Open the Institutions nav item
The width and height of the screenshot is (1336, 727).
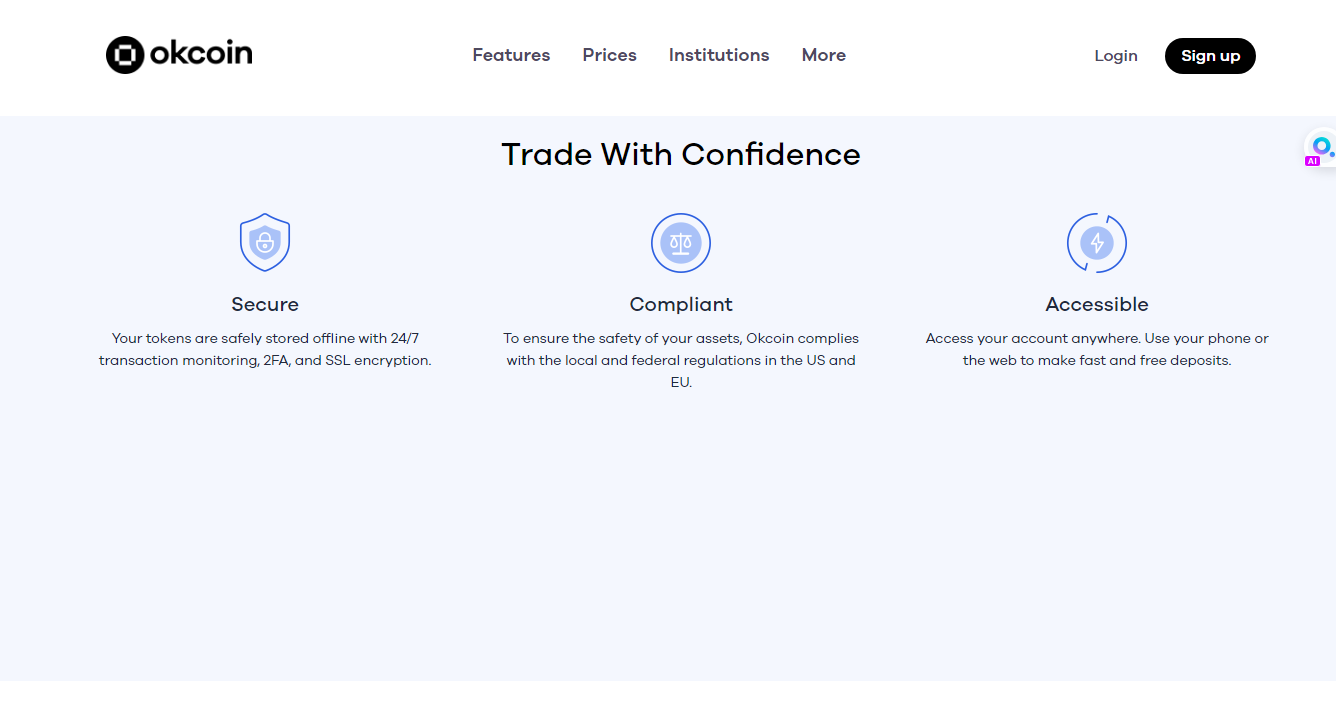(719, 55)
